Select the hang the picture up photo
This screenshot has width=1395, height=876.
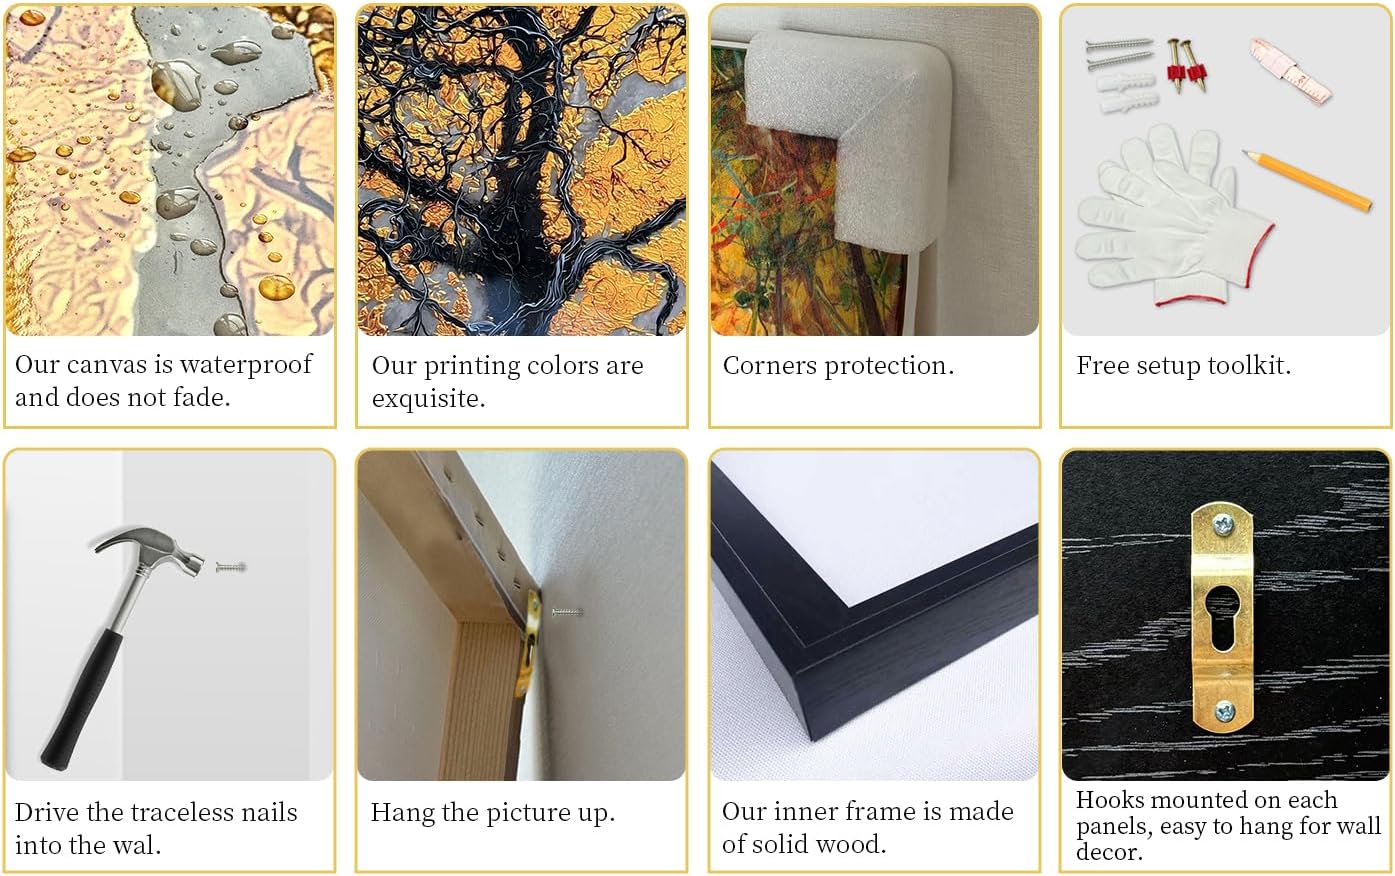point(521,615)
